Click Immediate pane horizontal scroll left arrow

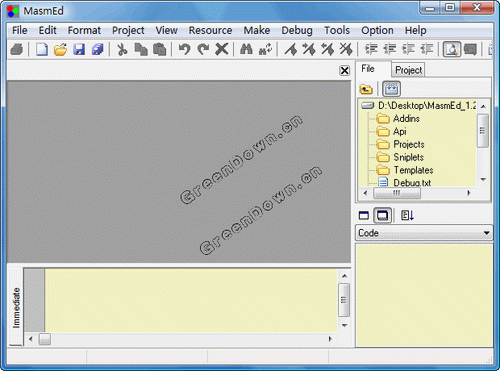pyautogui.click(x=31, y=339)
